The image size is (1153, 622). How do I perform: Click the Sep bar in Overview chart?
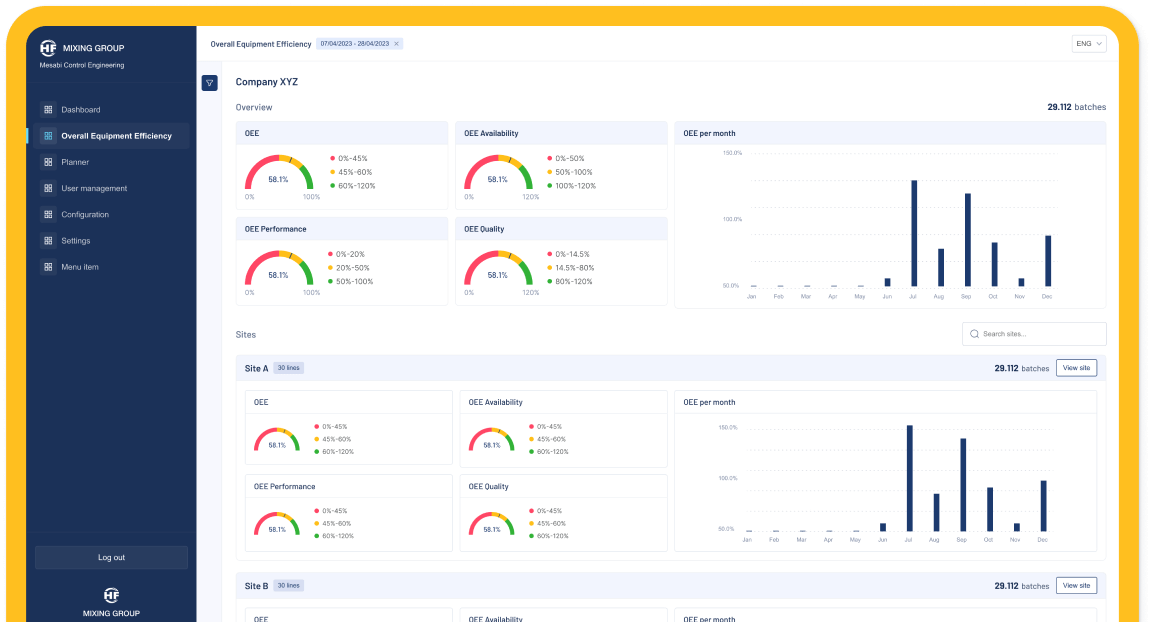[968, 240]
